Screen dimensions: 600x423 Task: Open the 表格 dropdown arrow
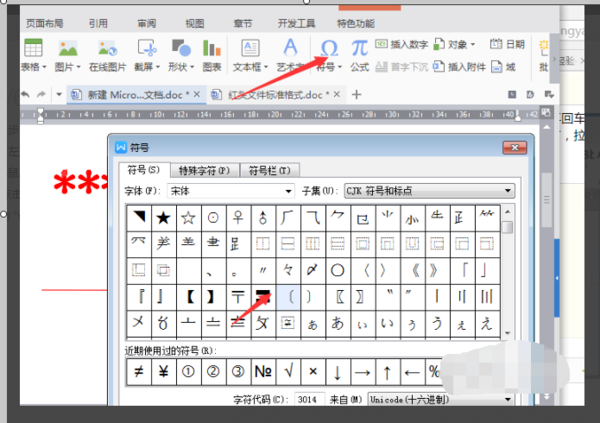(44, 67)
